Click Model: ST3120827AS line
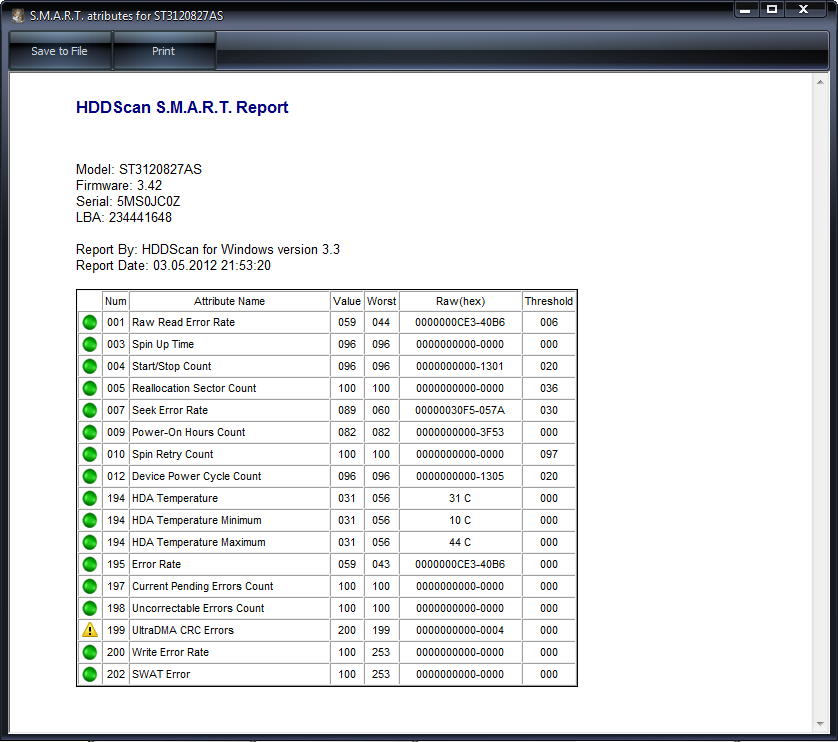Viewport: 838px width, 742px height. point(139,169)
